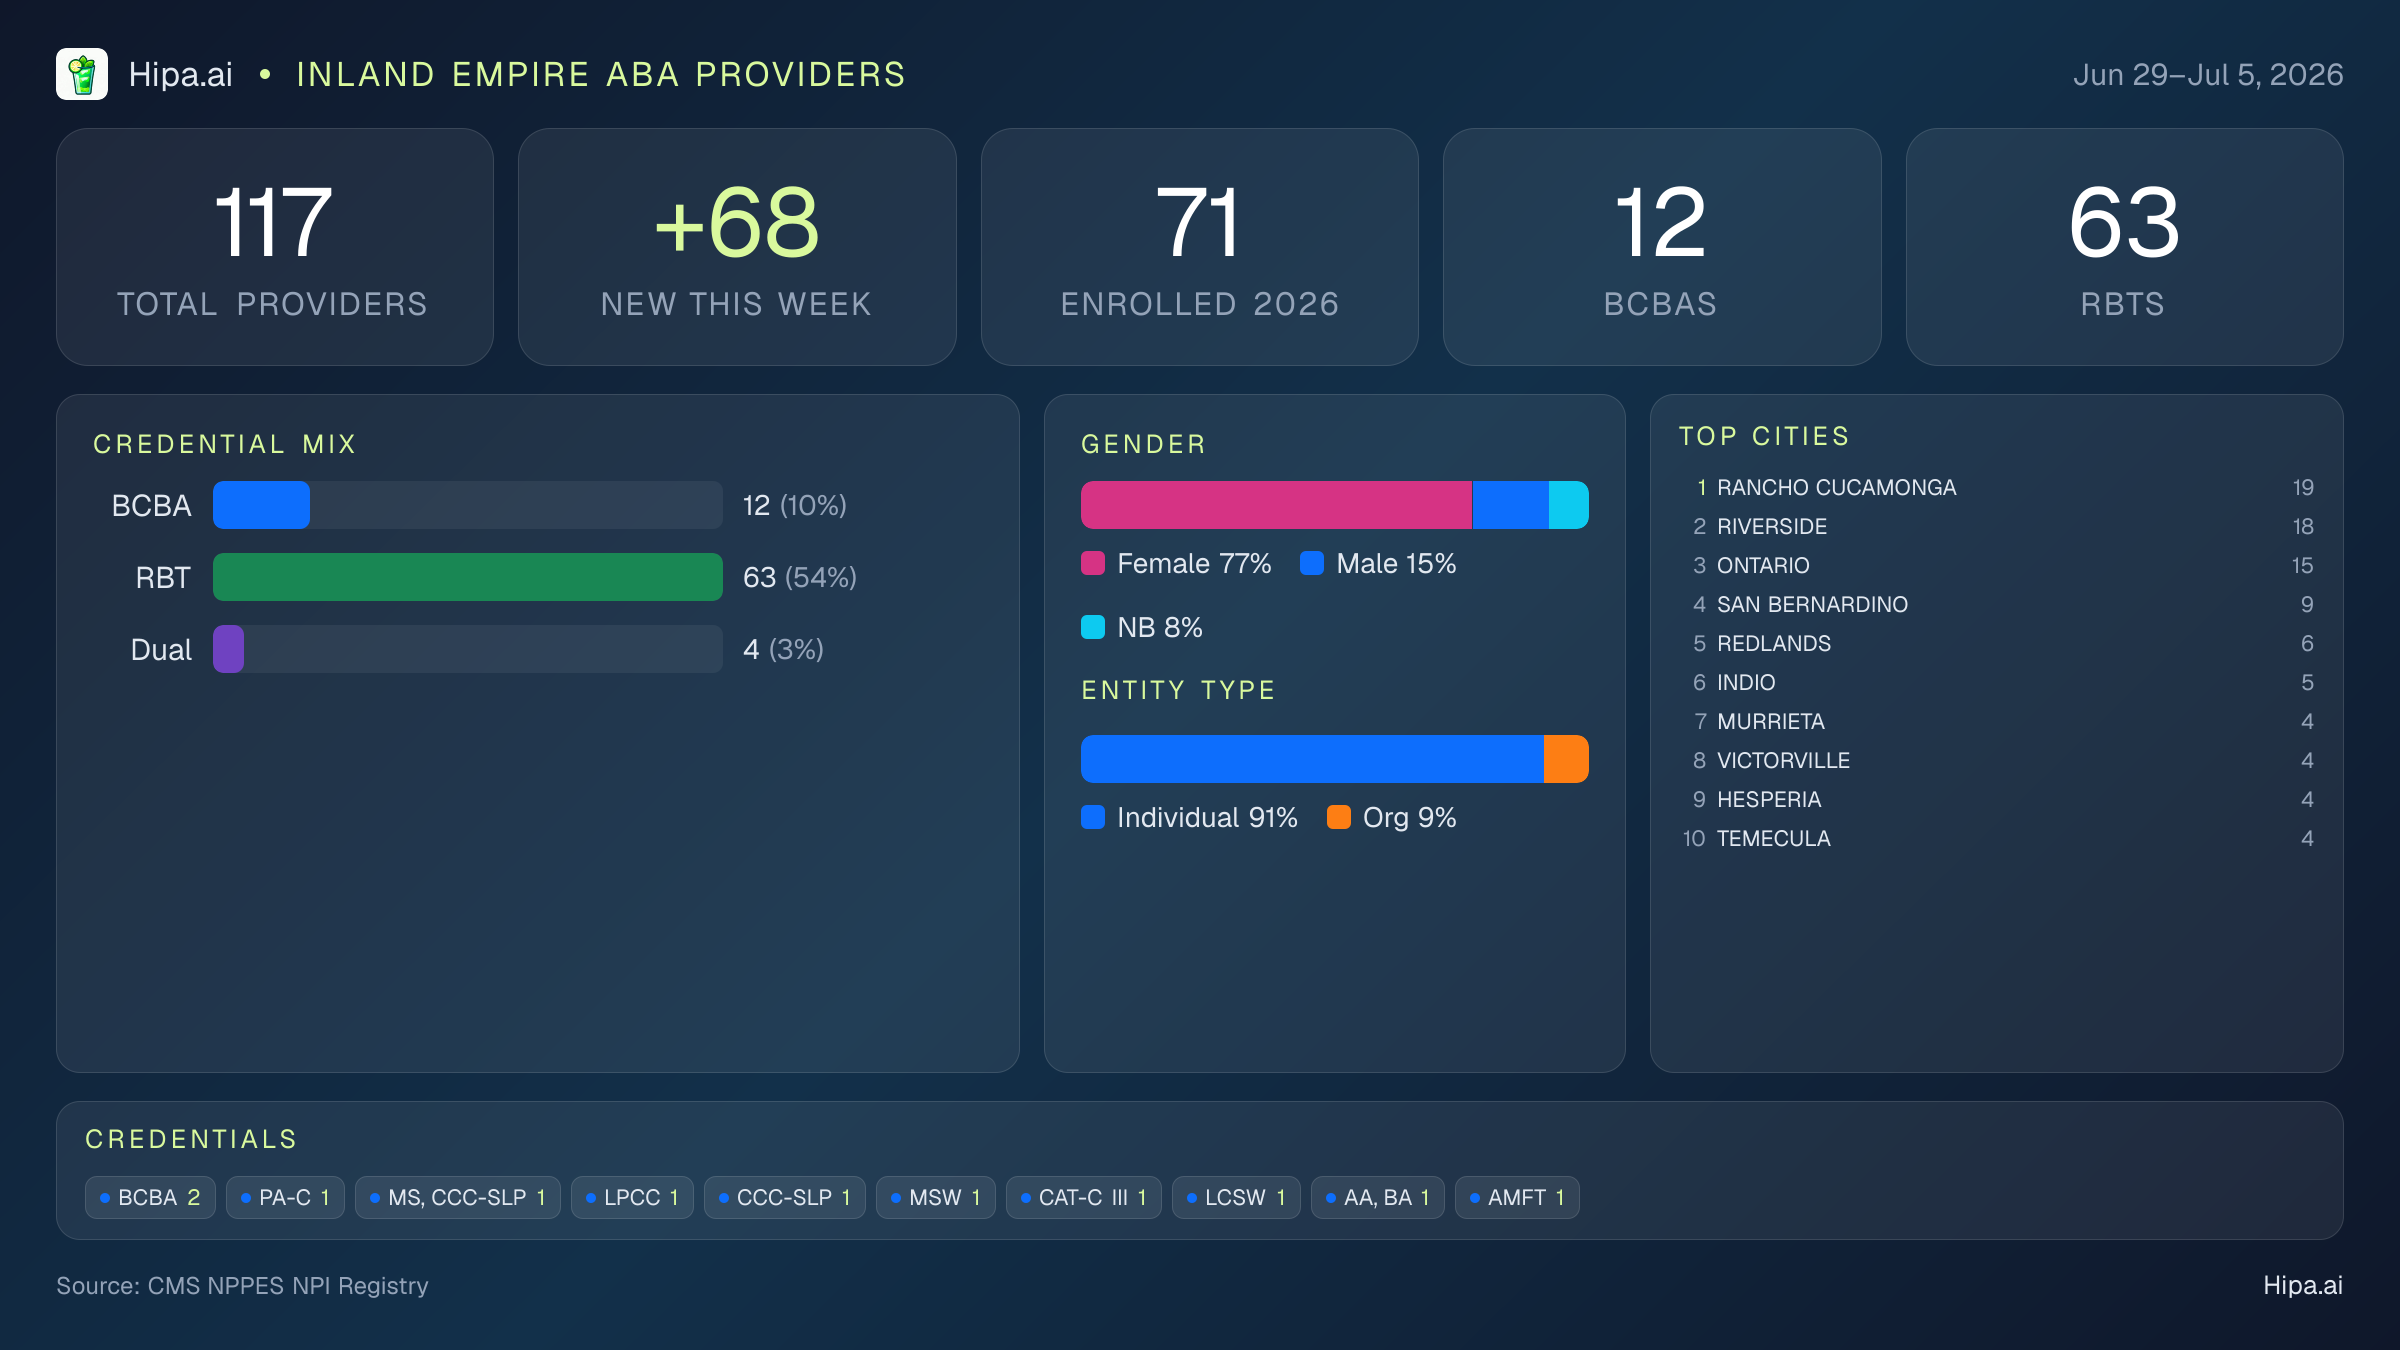Click the Credential Mix heading

coord(225,444)
